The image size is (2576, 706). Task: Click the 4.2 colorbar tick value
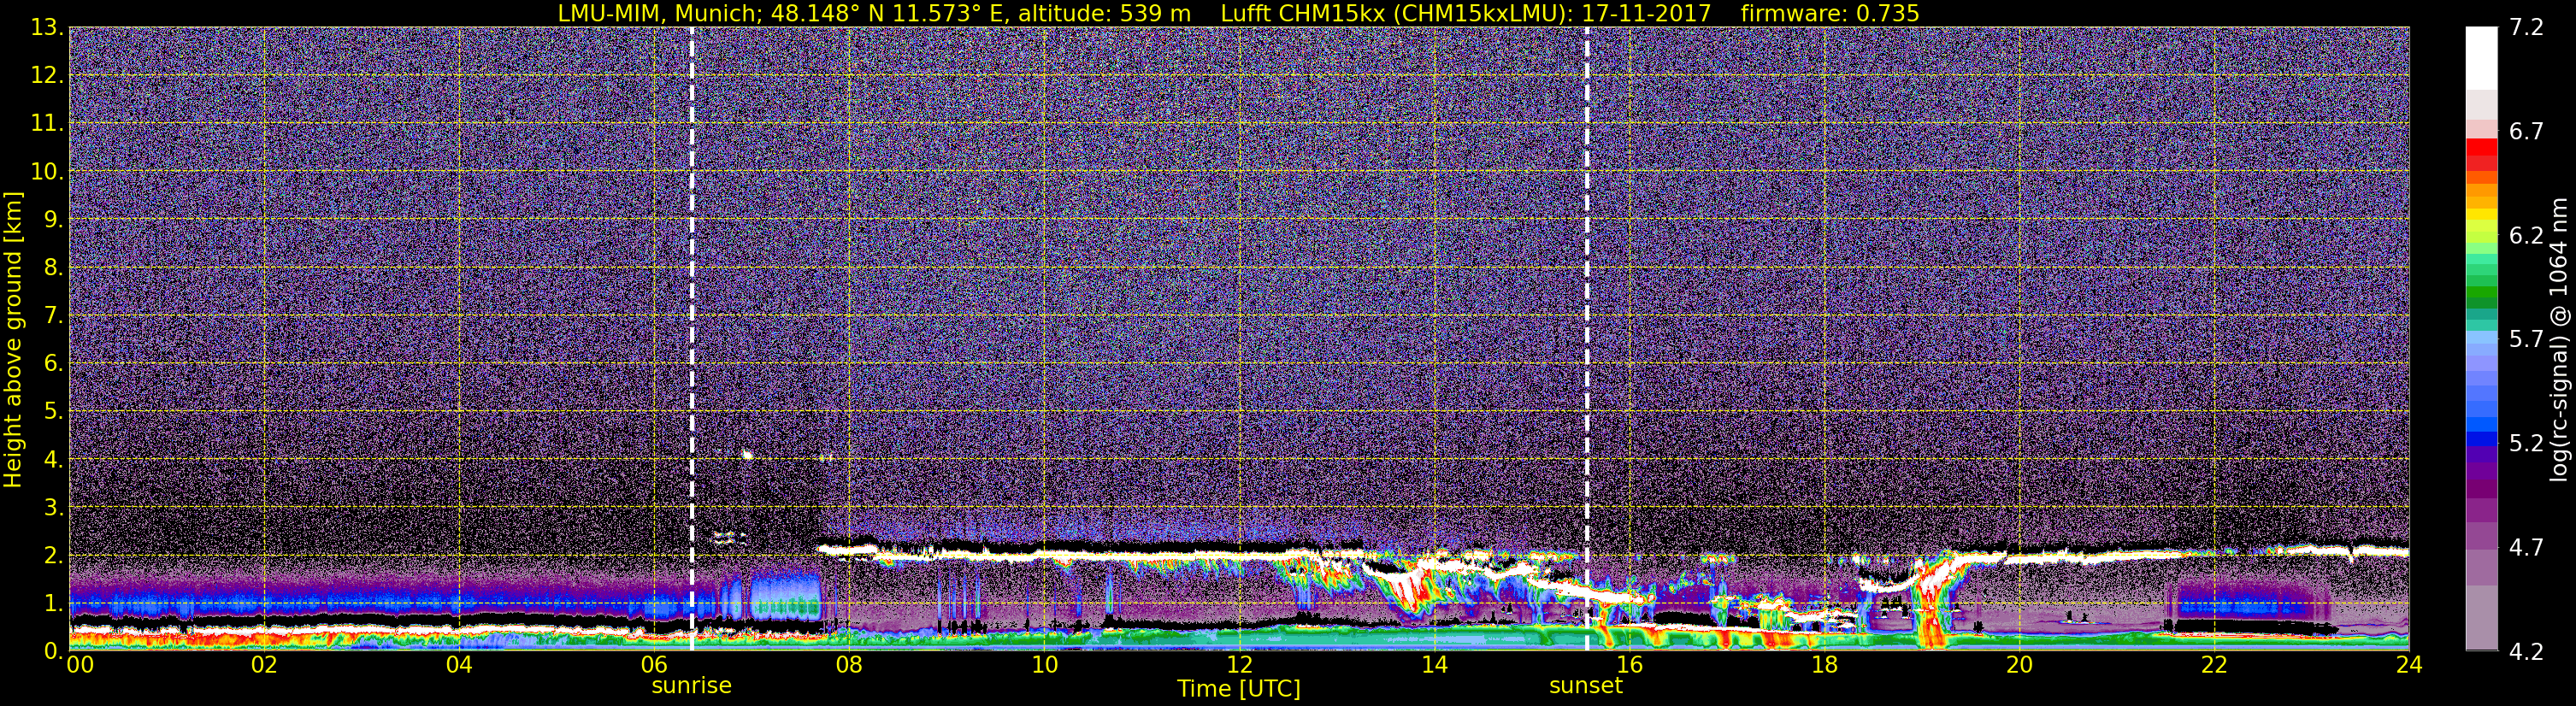[2526, 651]
